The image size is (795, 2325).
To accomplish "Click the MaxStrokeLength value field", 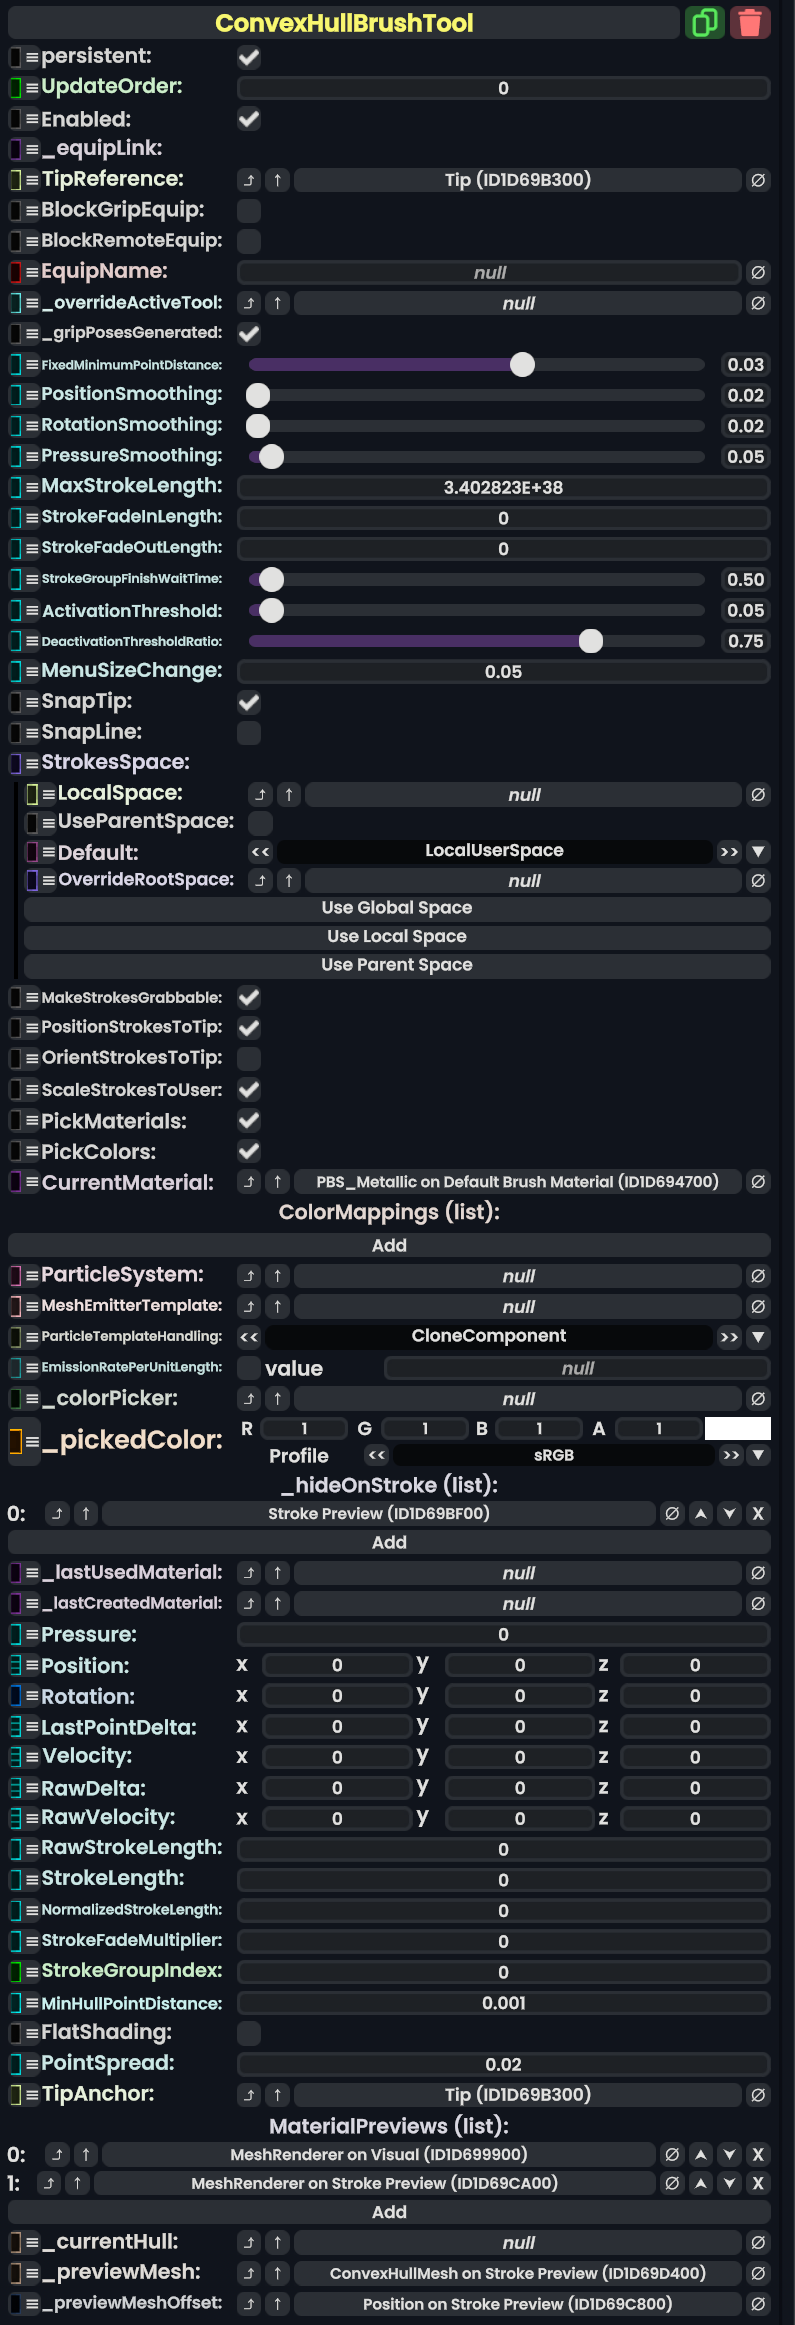I will click(x=503, y=487).
